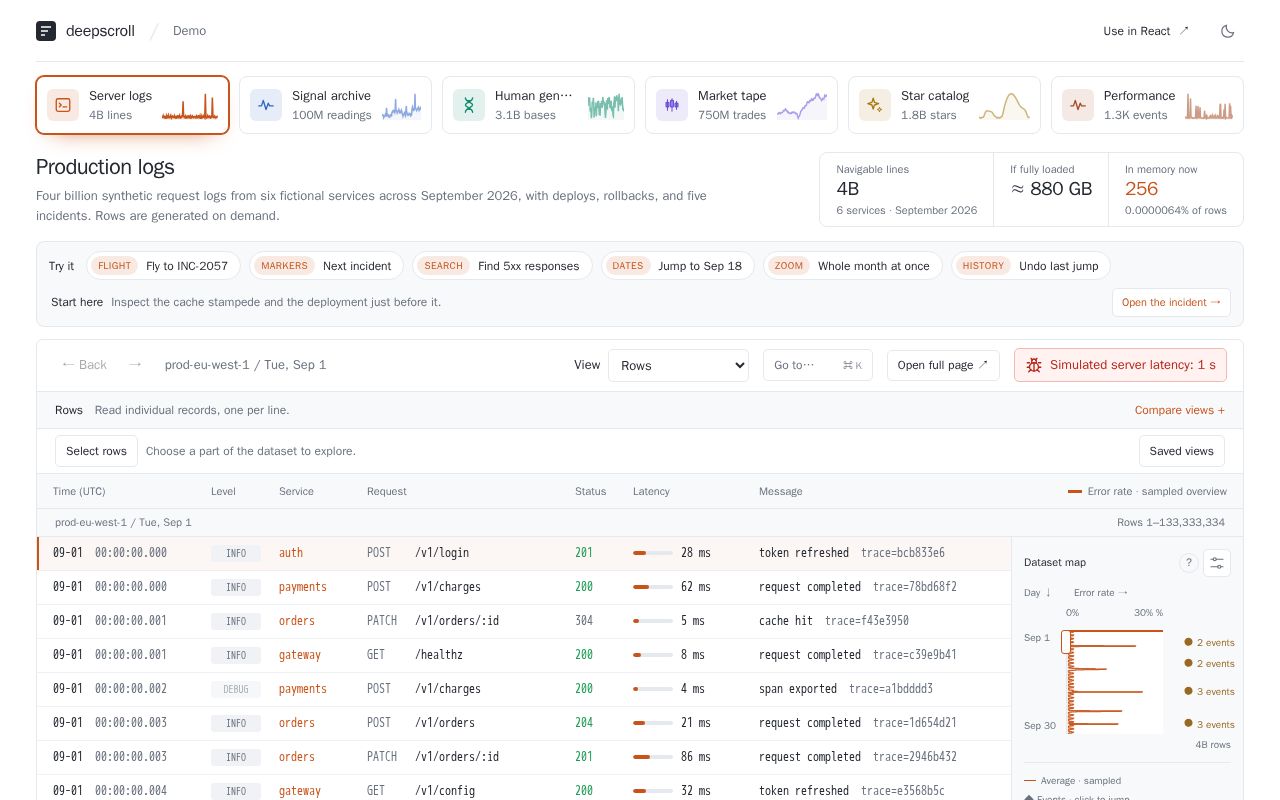Select the Server logs dataset tab
1280x800 pixels.
tap(133, 105)
